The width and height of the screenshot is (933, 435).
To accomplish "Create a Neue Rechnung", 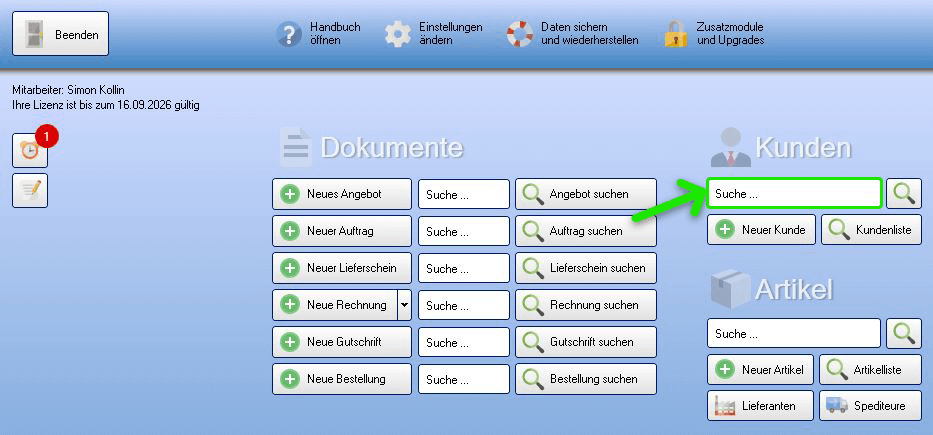I will coord(335,305).
